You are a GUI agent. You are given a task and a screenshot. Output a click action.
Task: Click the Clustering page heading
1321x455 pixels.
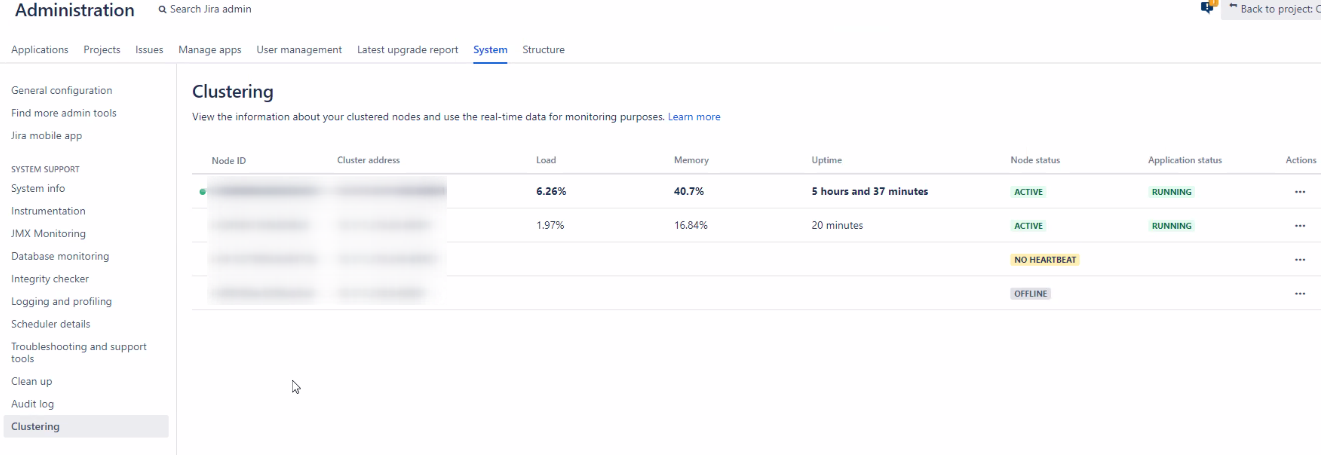coord(233,92)
